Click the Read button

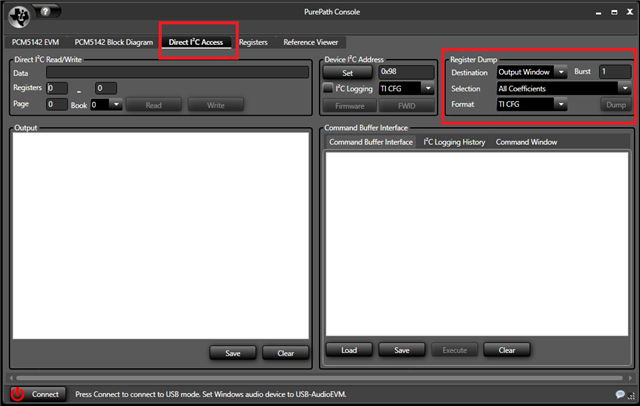(x=153, y=105)
